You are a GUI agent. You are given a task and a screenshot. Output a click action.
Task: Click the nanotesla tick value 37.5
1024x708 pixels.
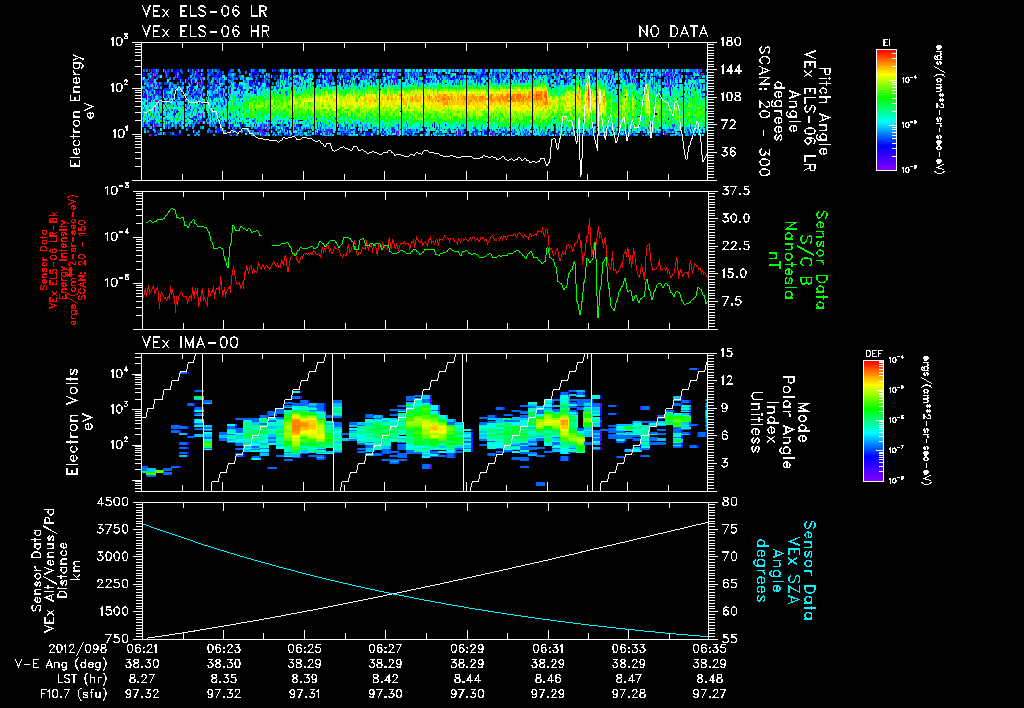[x=735, y=191]
